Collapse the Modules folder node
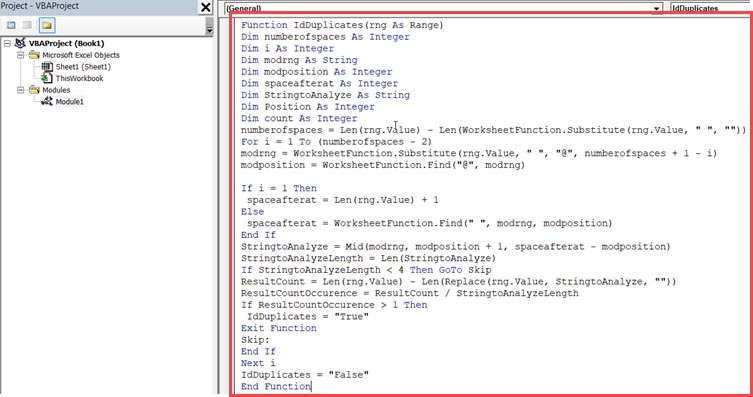 pos(21,90)
